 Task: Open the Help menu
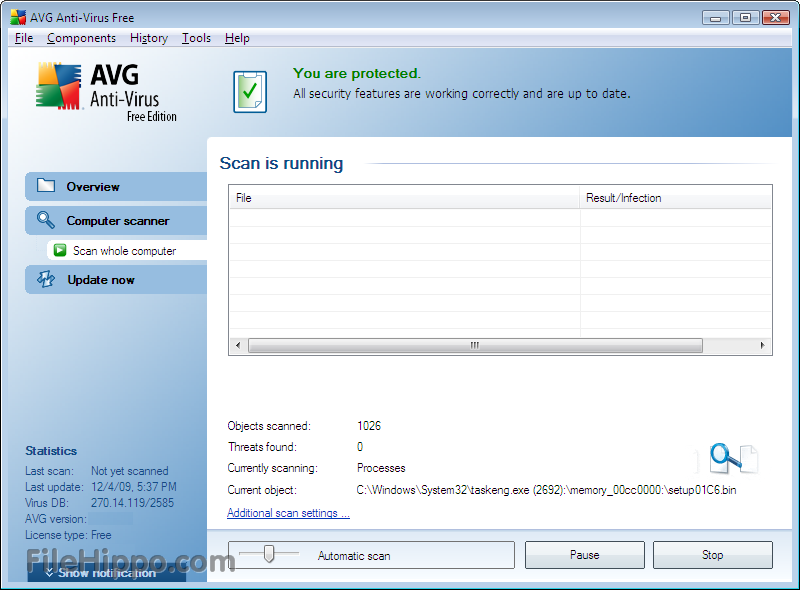point(237,38)
